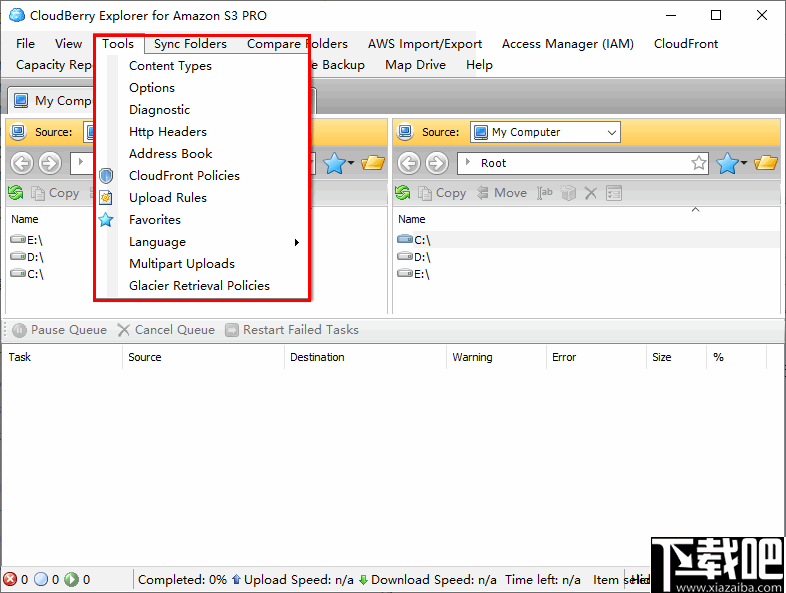This screenshot has width=786, height=593.
Task: Click the Source column header in queue
Action: [204, 357]
